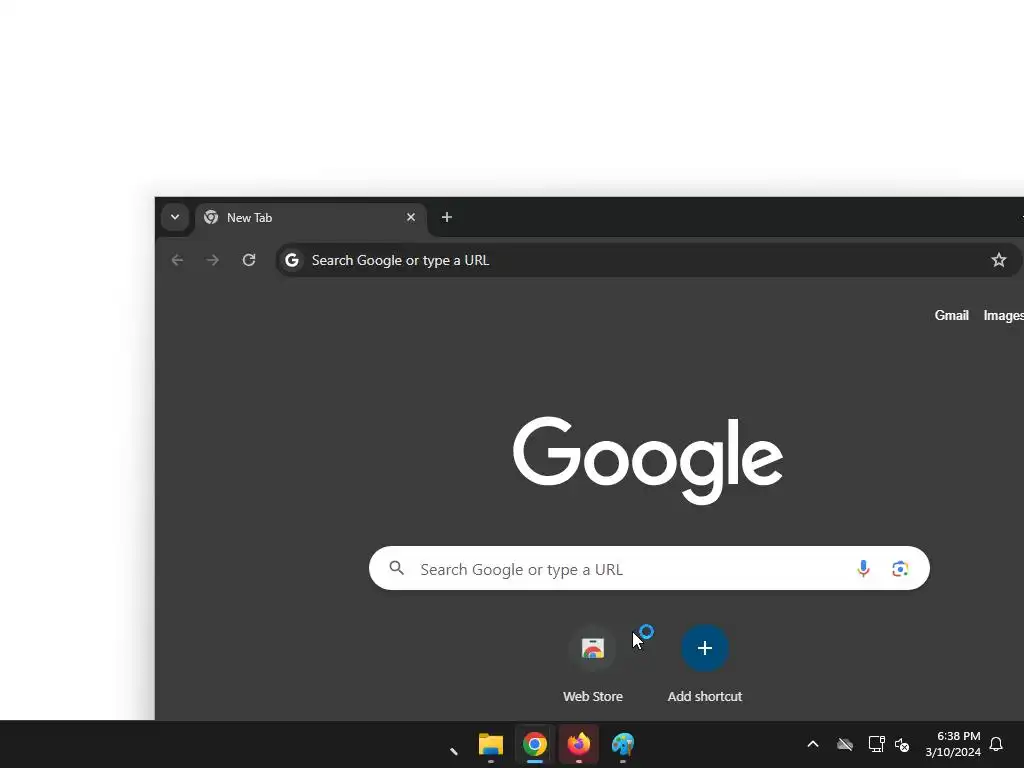Open the Images link
The height and width of the screenshot is (768, 1024).
(x=1004, y=315)
